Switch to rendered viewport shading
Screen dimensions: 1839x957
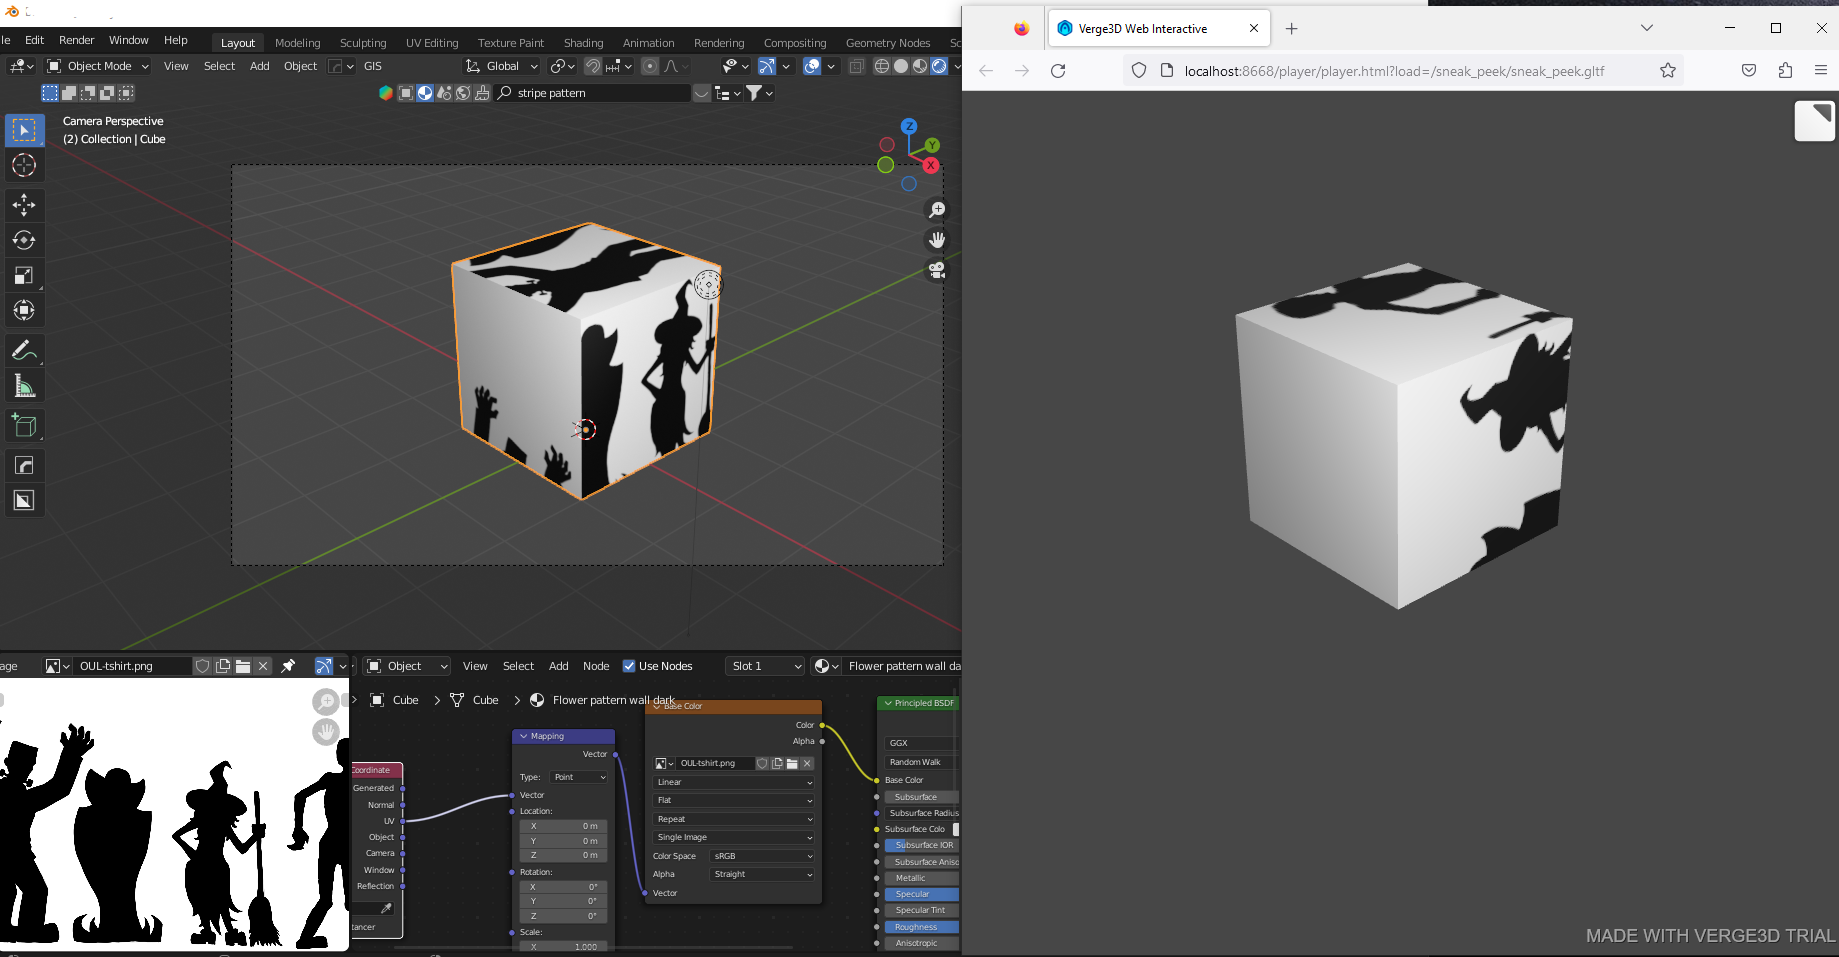click(x=939, y=66)
